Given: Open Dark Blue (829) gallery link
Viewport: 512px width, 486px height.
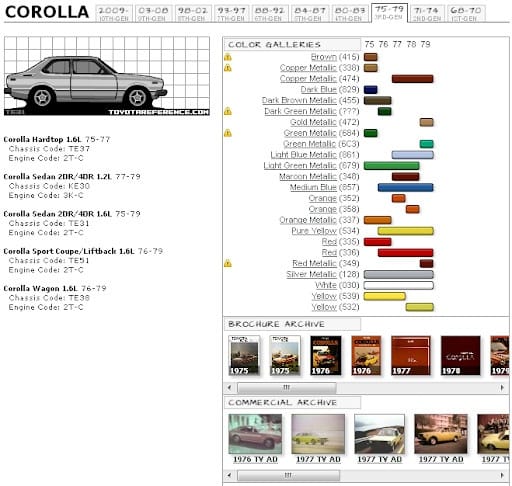Looking at the screenshot, I should click(318, 90).
